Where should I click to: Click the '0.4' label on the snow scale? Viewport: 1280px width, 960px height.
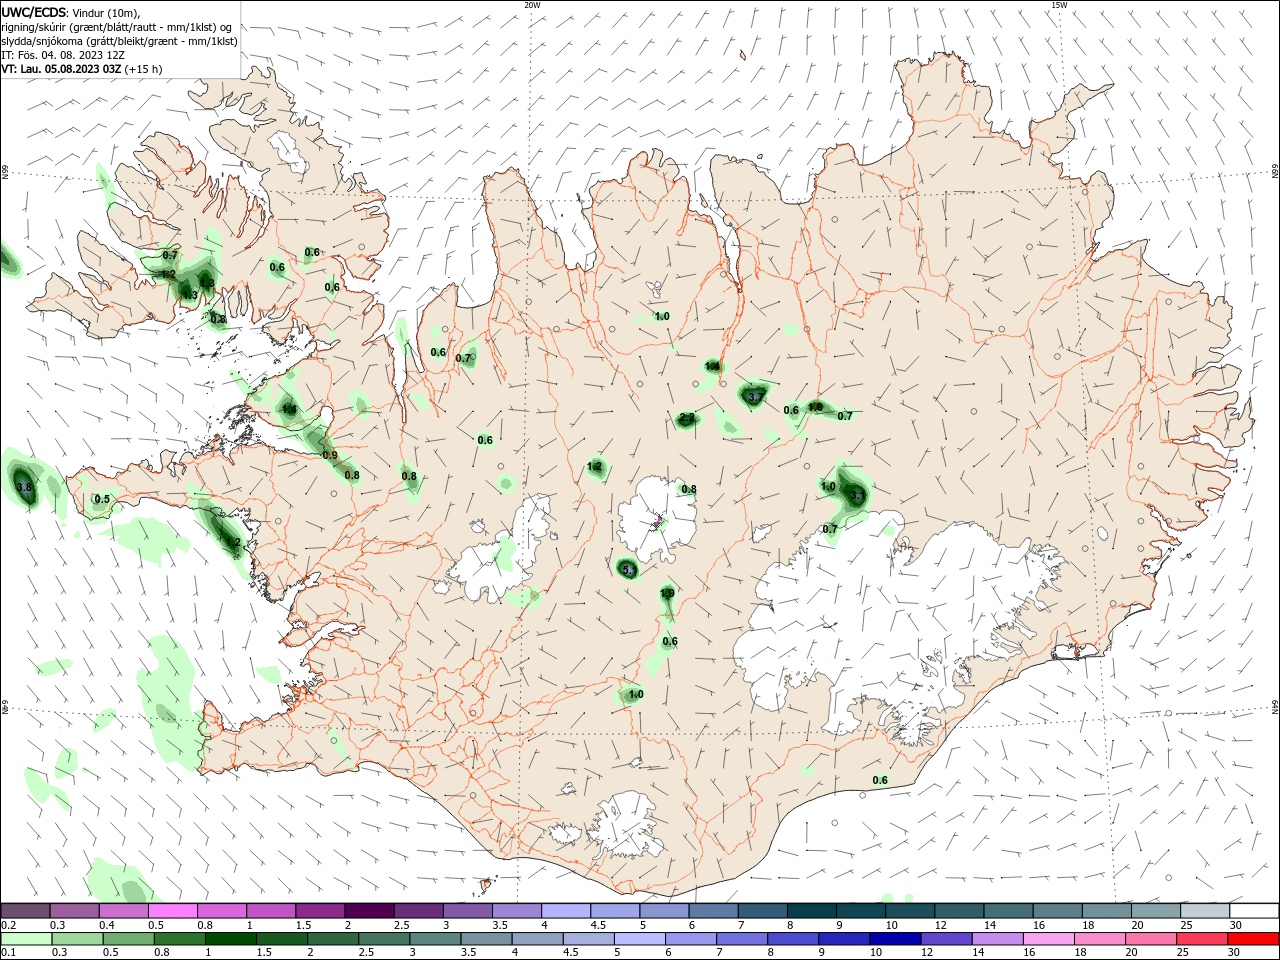[107, 926]
